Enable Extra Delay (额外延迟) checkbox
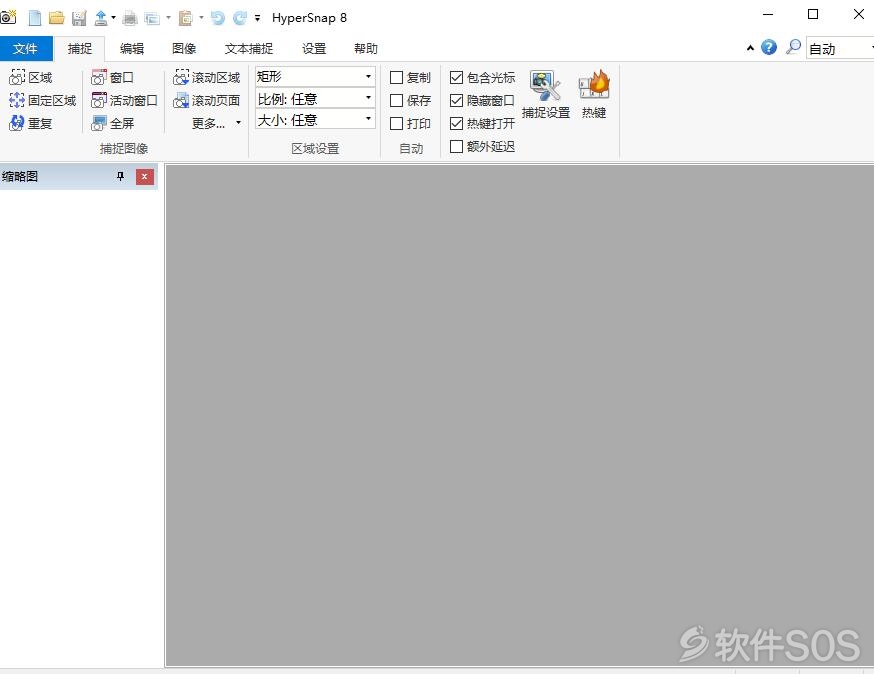 coord(457,146)
